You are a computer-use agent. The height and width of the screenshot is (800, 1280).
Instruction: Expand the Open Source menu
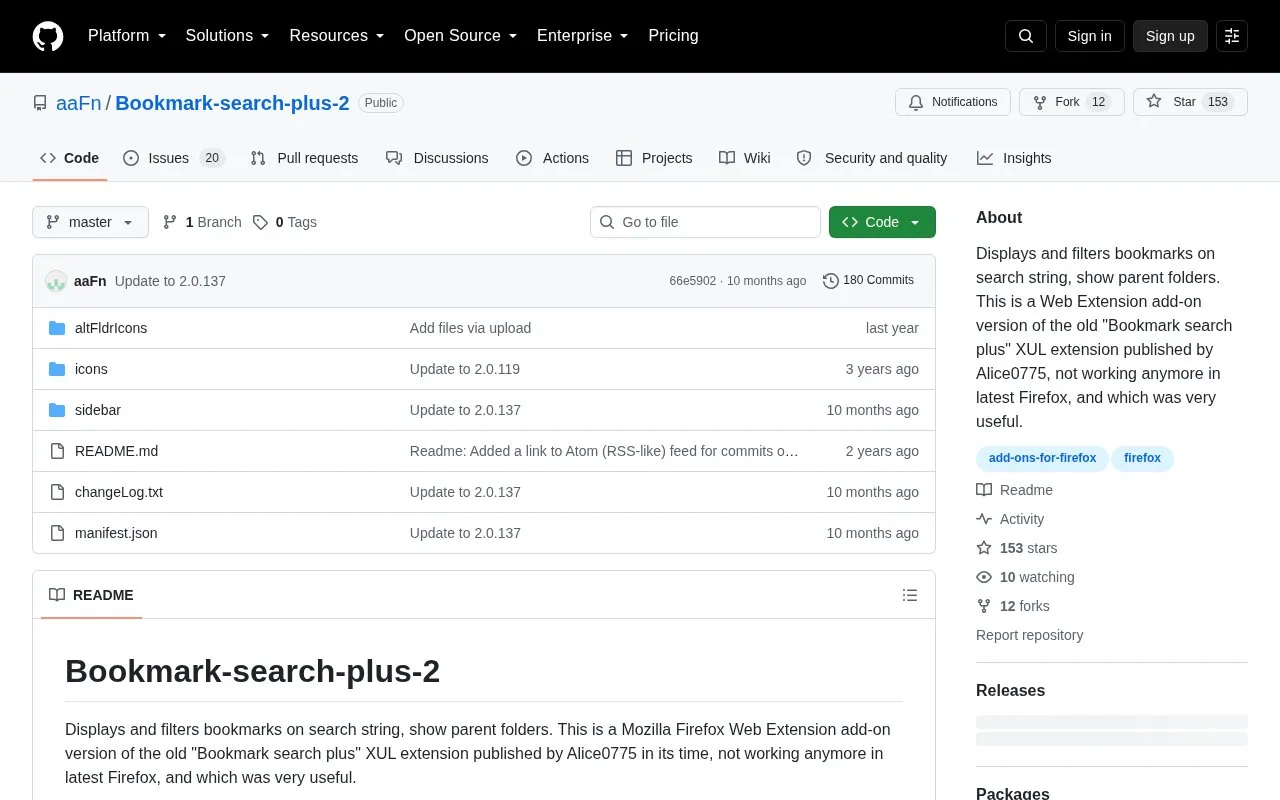[461, 36]
